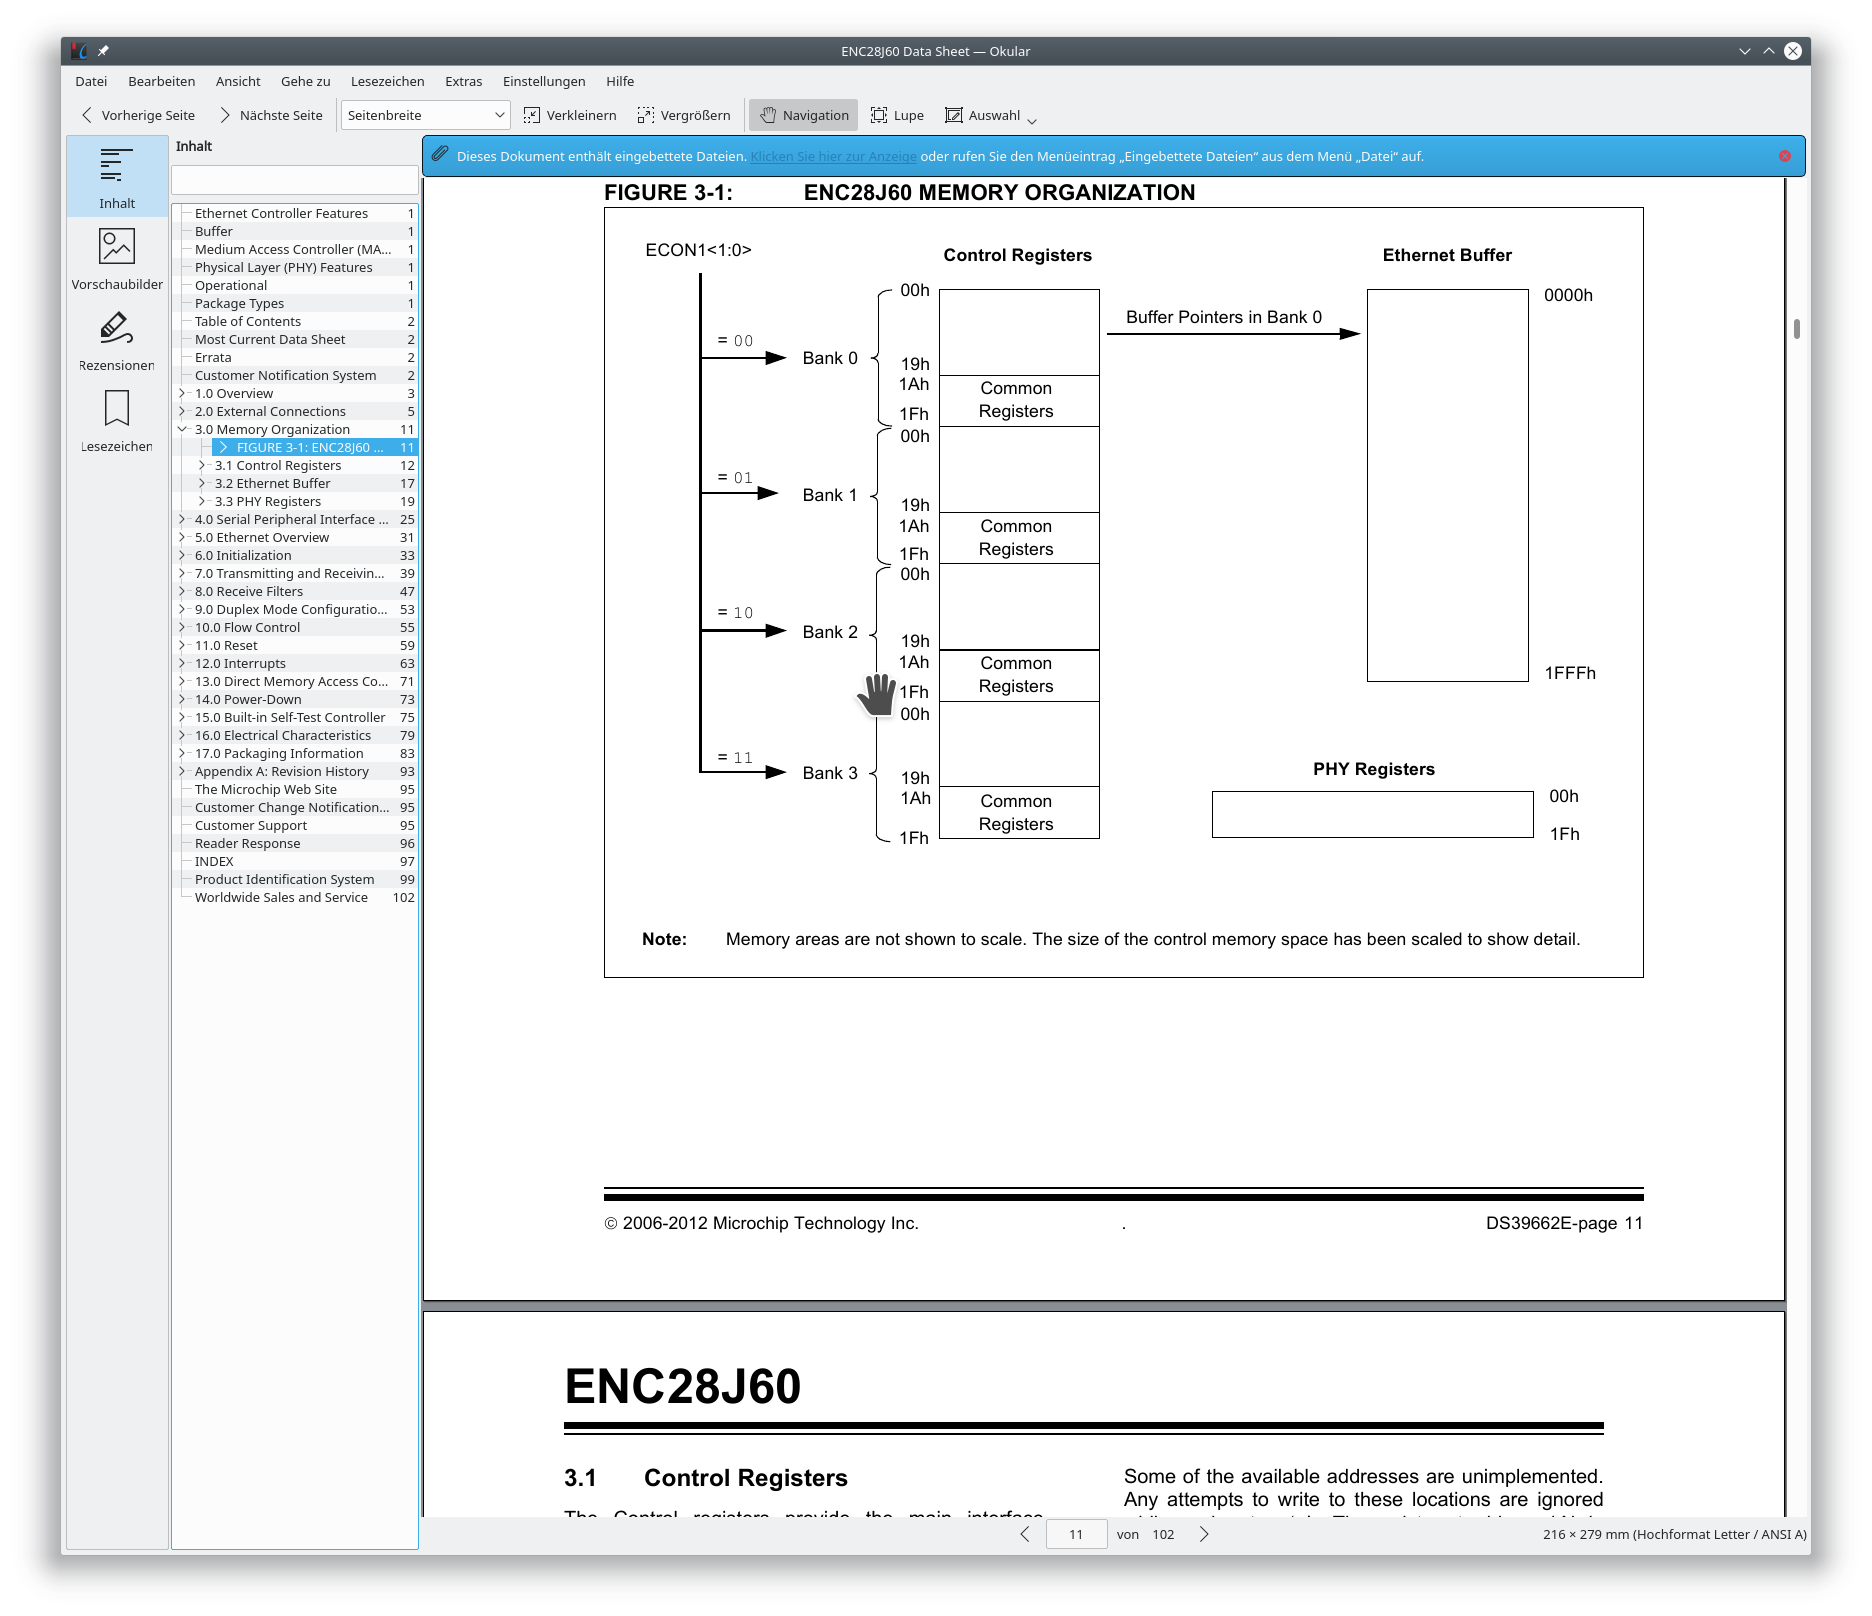This screenshot has width=1872, height=1616.
Task: Open the Vorschaubilder thumbnails panel
Action: (117, 259)
